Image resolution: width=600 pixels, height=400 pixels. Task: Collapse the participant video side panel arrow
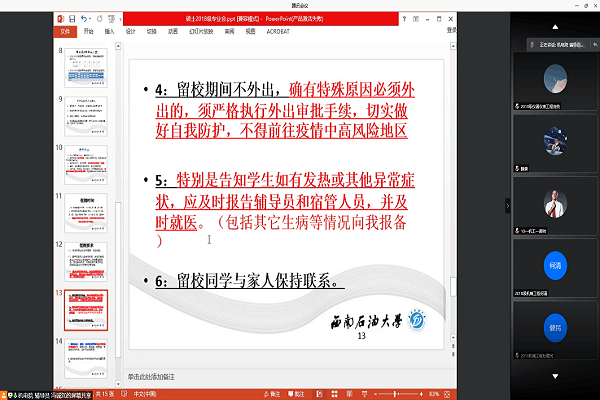point(505,204)
